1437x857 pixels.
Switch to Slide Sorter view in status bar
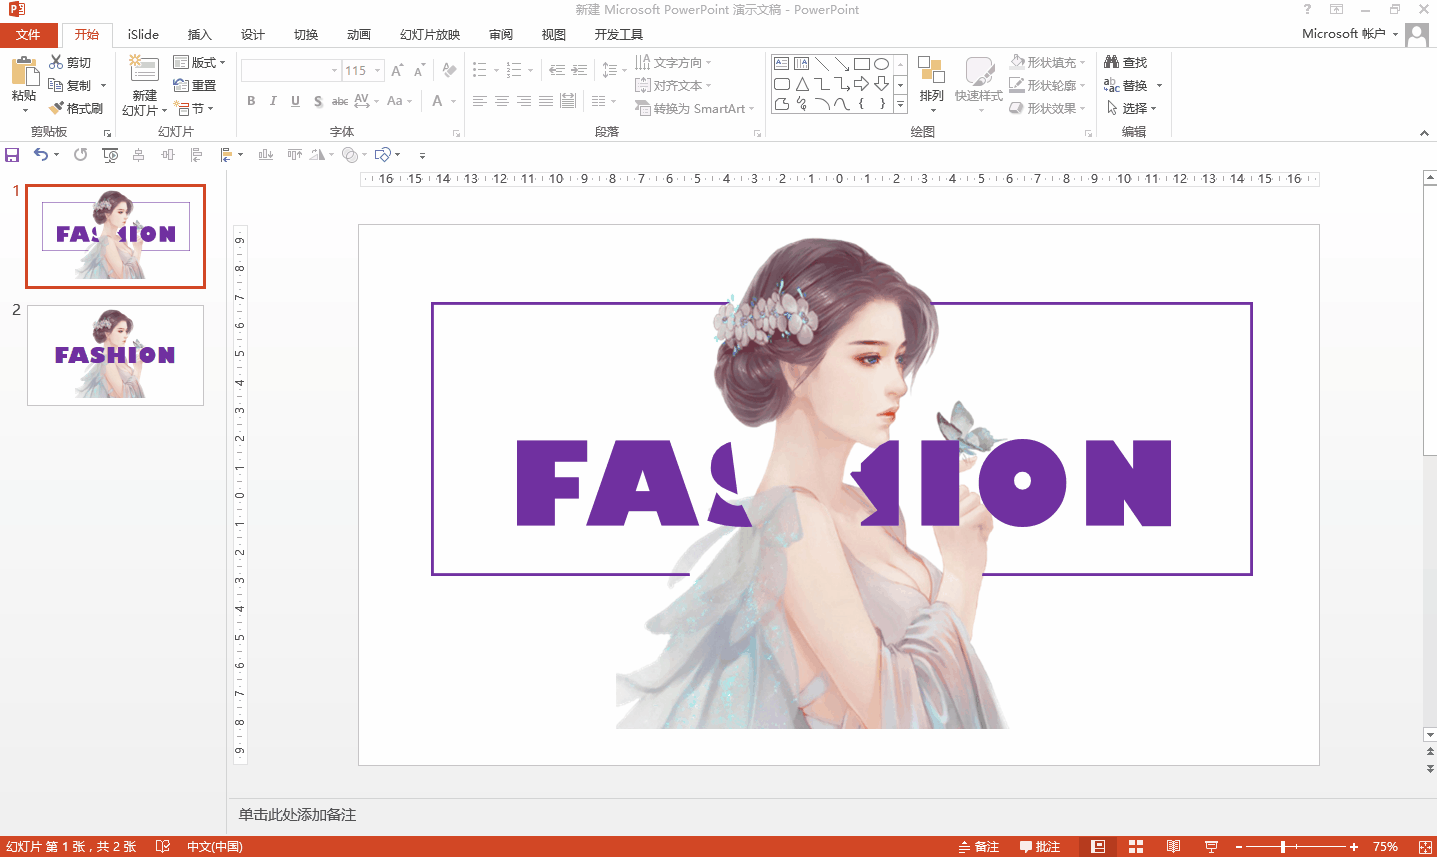[x=1136, y=847]
